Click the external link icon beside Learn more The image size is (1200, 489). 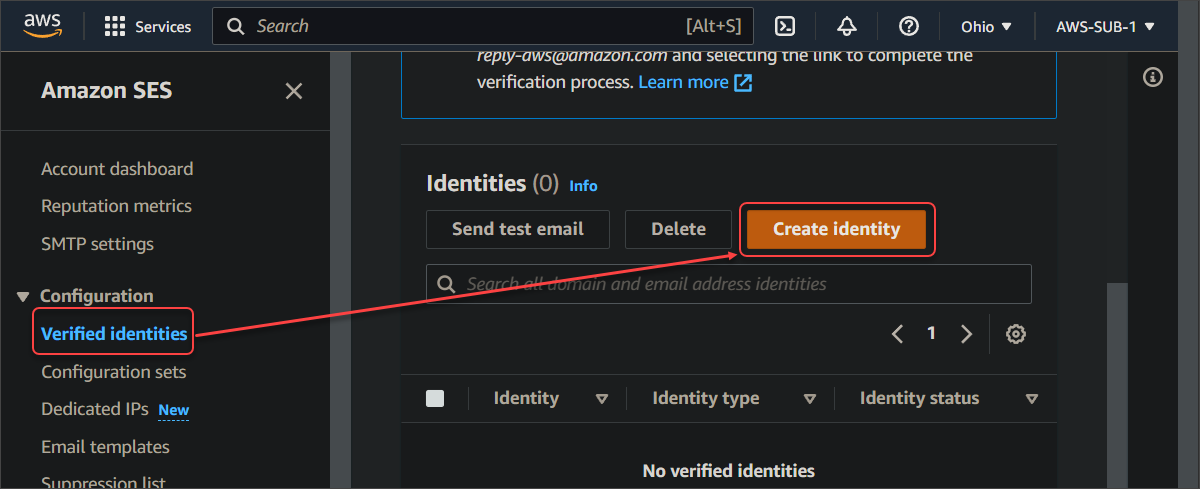click(743, 82)
